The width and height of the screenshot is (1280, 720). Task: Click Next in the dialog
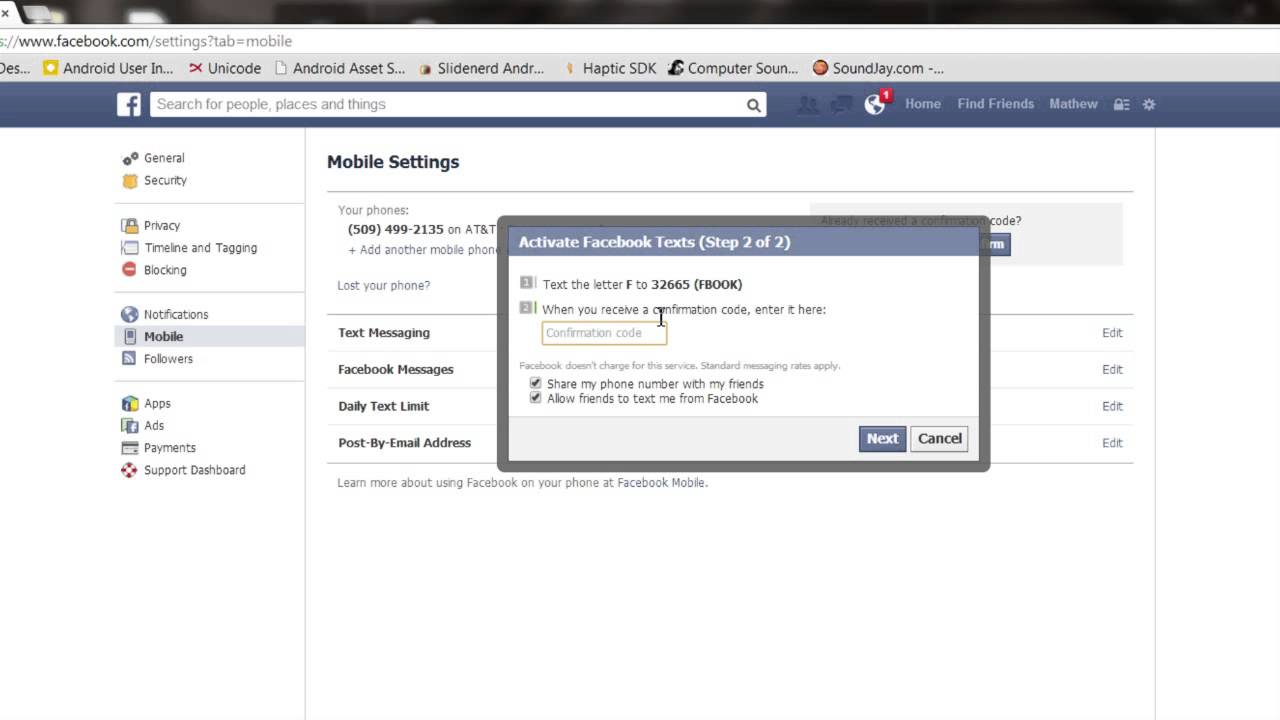[882, 439]
